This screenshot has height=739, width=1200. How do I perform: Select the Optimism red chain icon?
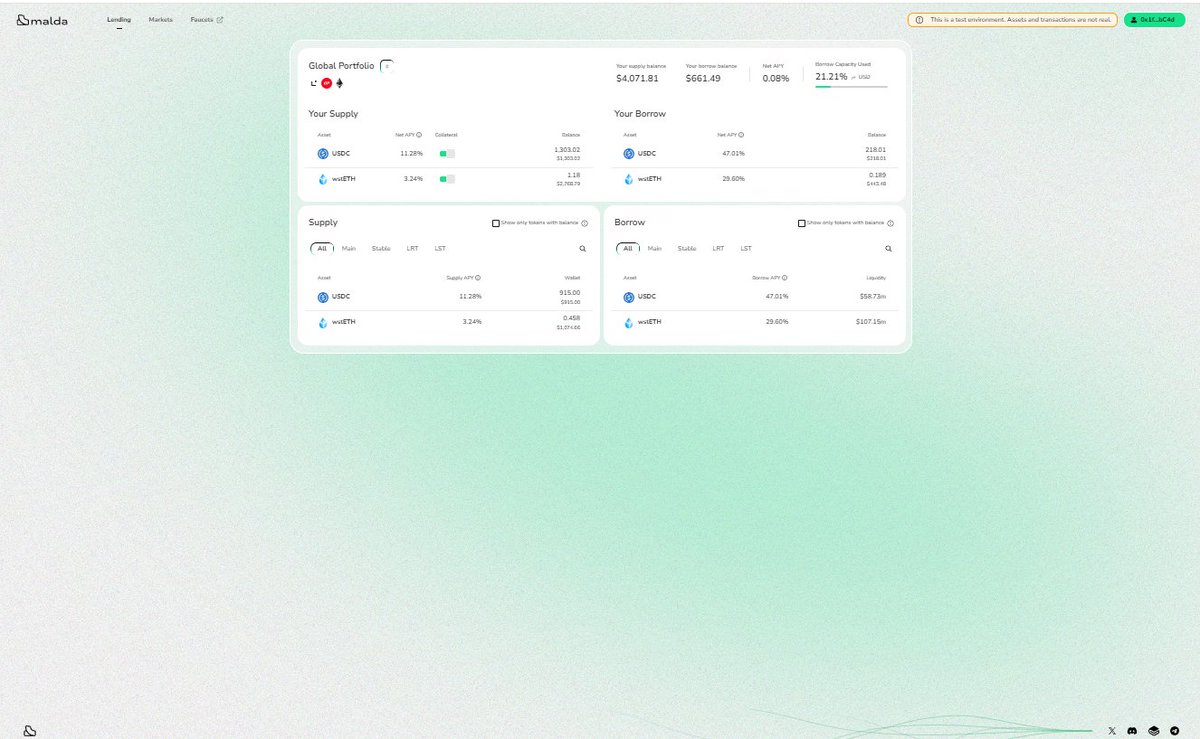[x=326, y=83]
